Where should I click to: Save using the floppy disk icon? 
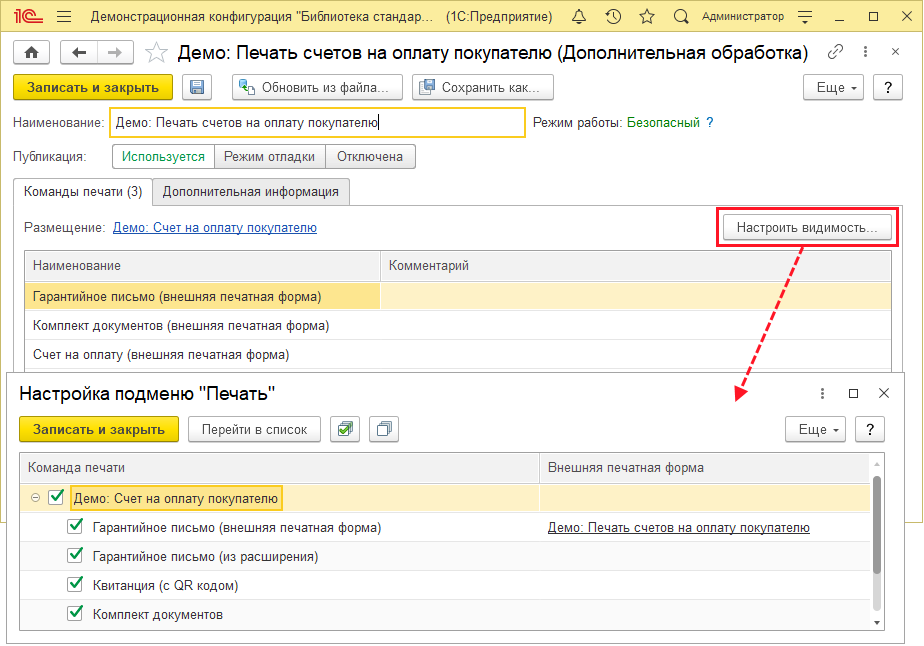197,88
